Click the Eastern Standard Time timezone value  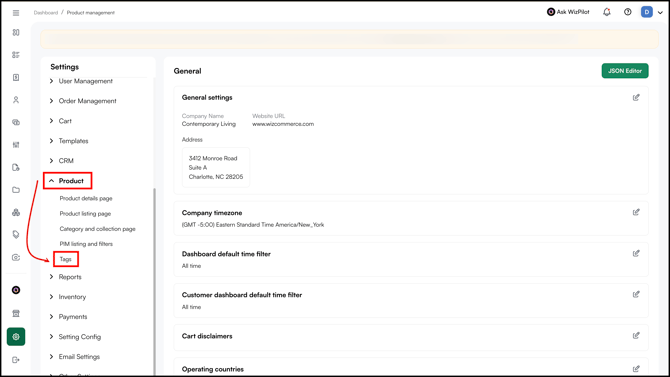253,225
